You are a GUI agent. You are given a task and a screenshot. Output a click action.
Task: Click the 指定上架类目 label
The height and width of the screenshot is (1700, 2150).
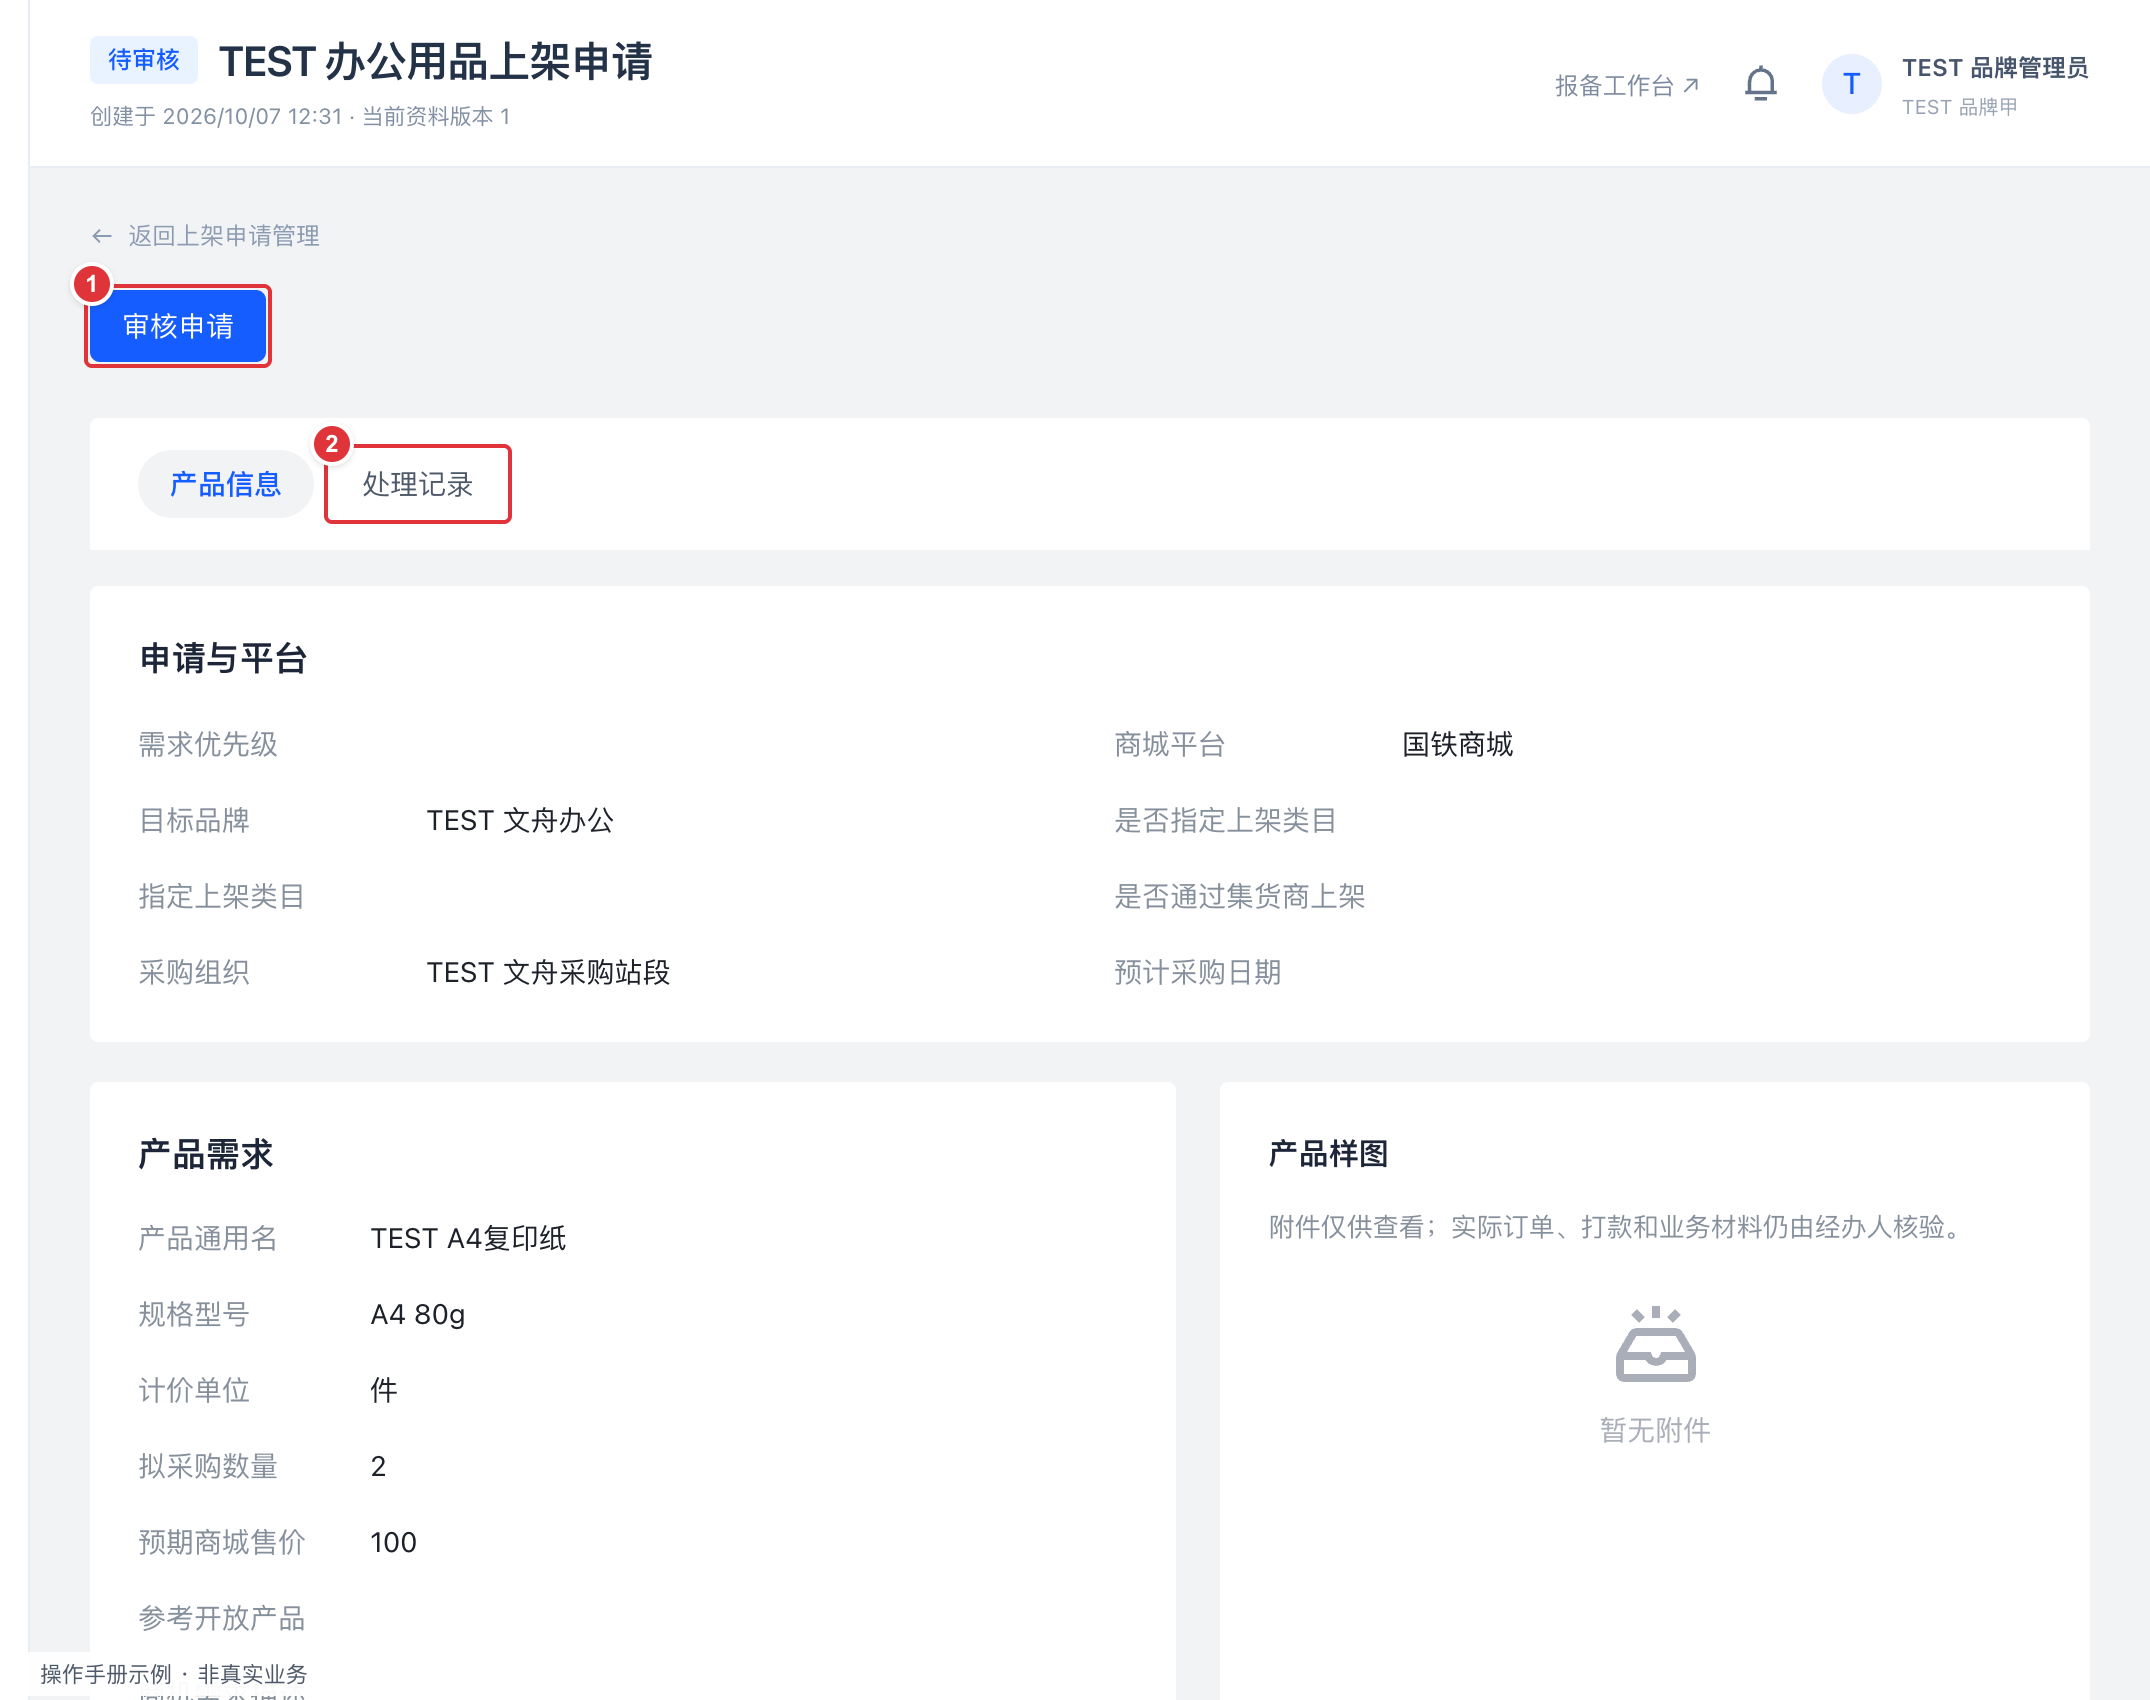(222, 897)
